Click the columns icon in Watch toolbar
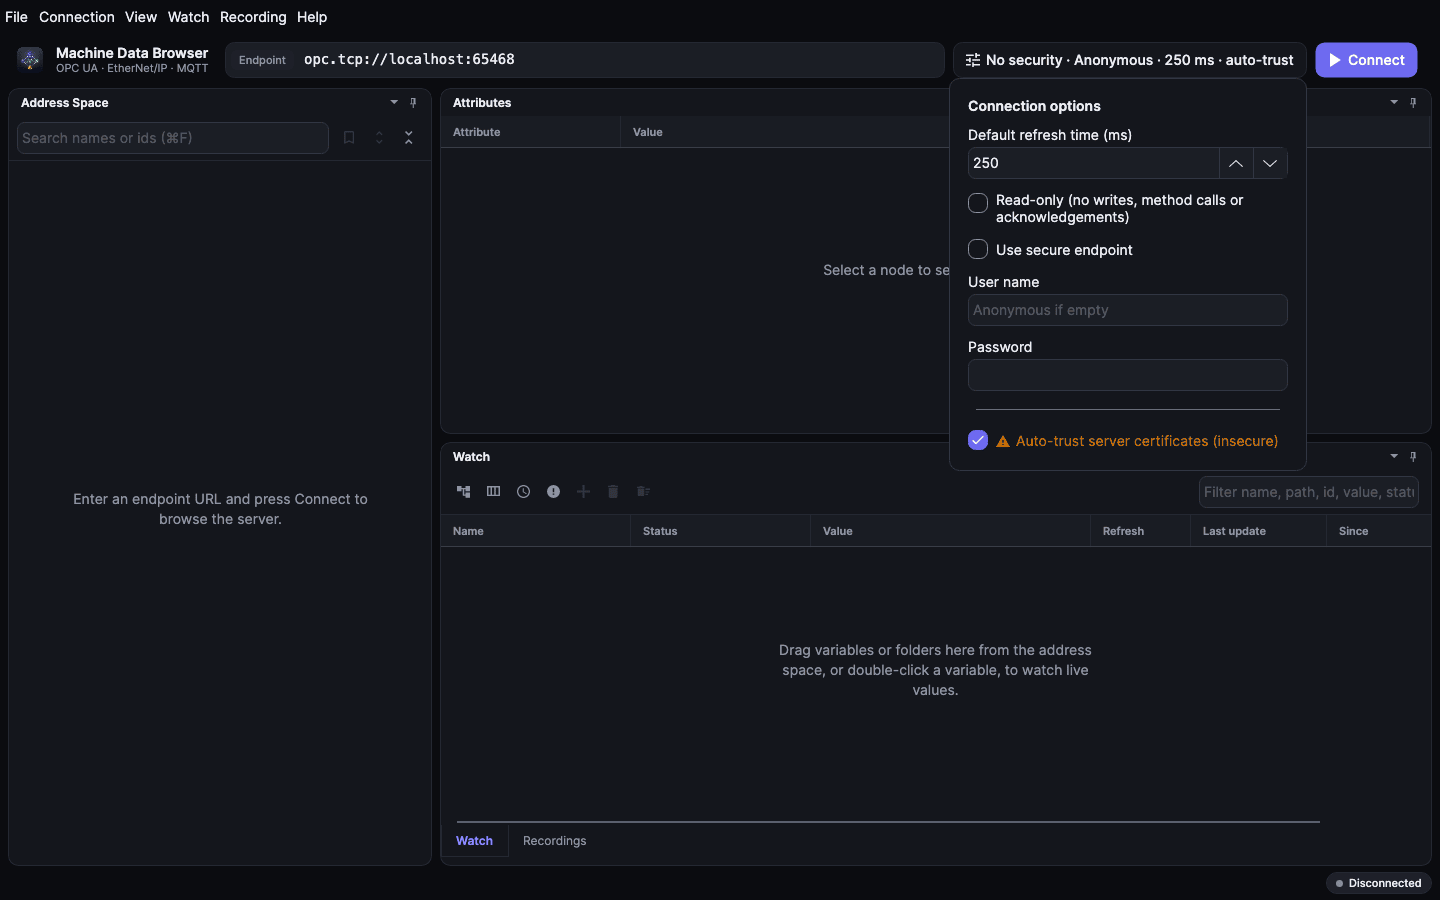The height and width of the screenshot is (900, 1440). click(494, 492)
